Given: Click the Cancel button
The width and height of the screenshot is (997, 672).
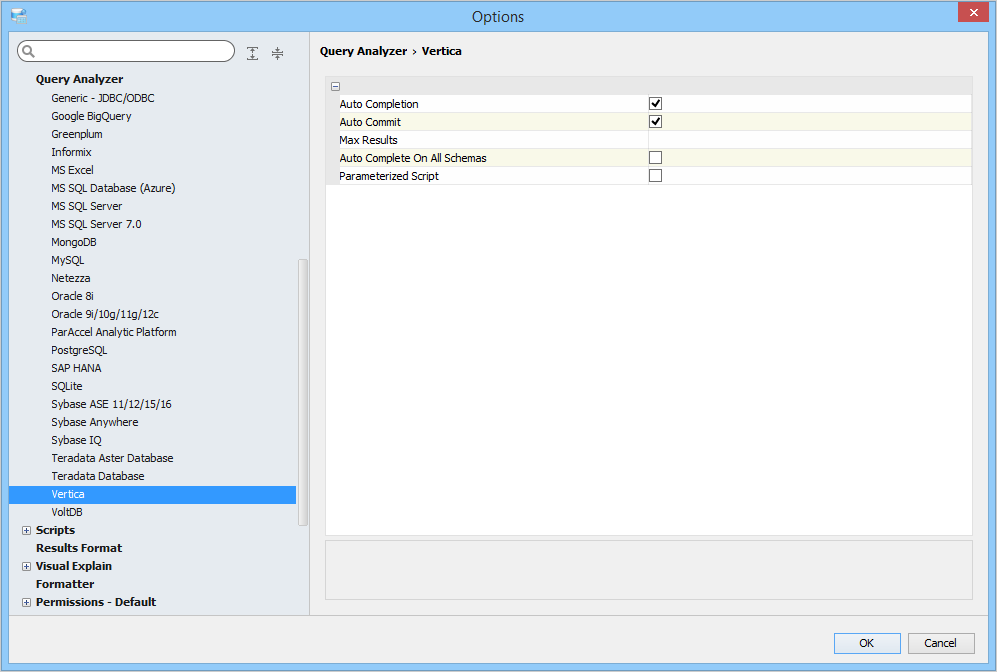Looking at the screenshot, I should coord(940,643).
